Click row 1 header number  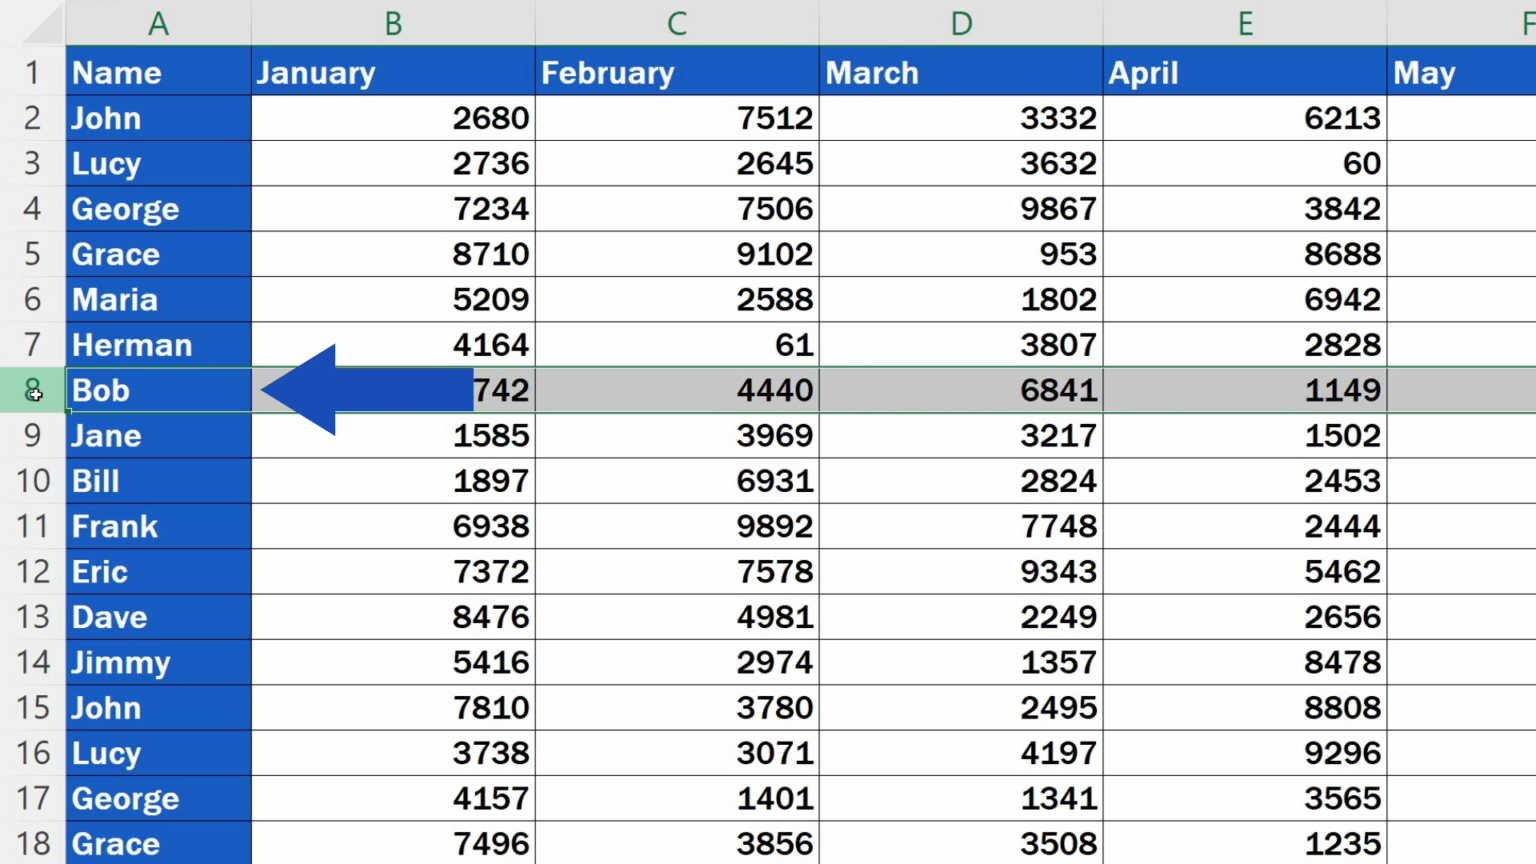(32, 73)
